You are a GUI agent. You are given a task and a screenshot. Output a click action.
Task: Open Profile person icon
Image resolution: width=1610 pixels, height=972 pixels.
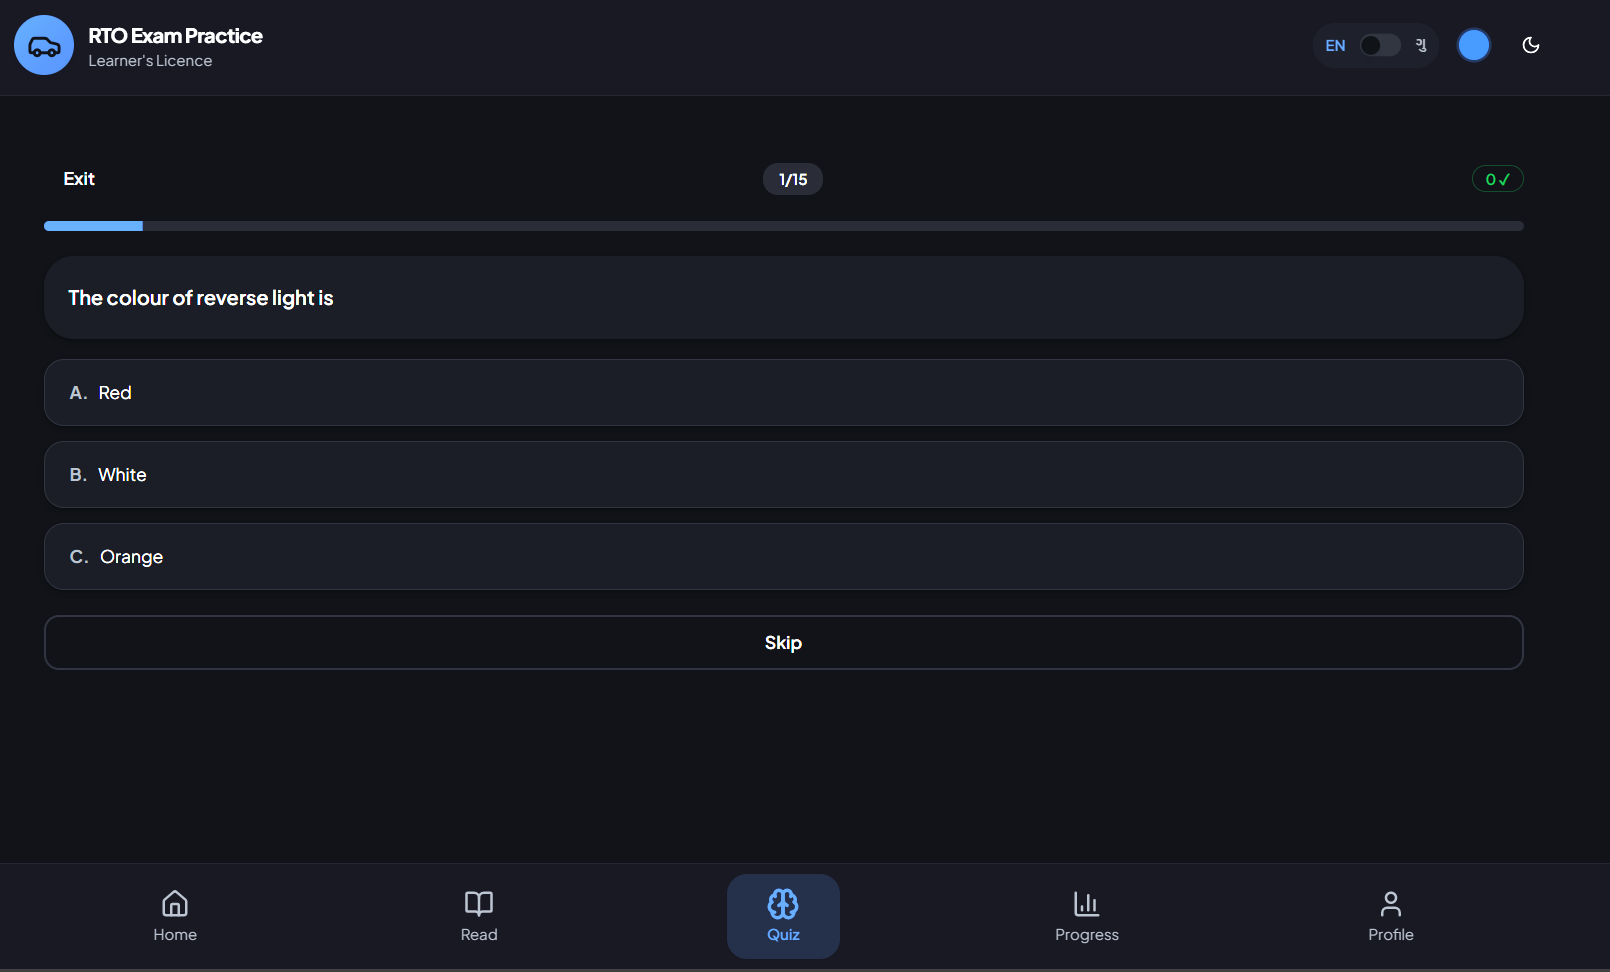point(1391,904)
